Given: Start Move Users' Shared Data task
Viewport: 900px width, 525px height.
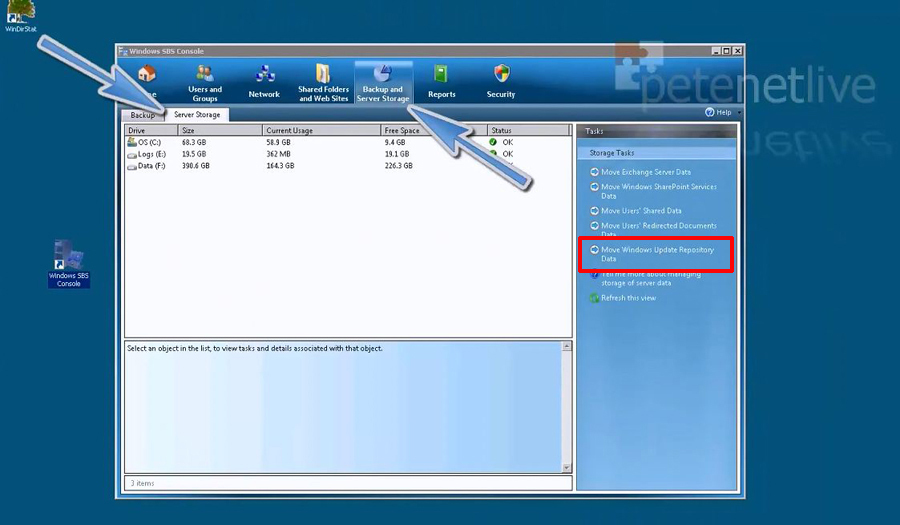Looking at the screenshot, I should 641,211.
